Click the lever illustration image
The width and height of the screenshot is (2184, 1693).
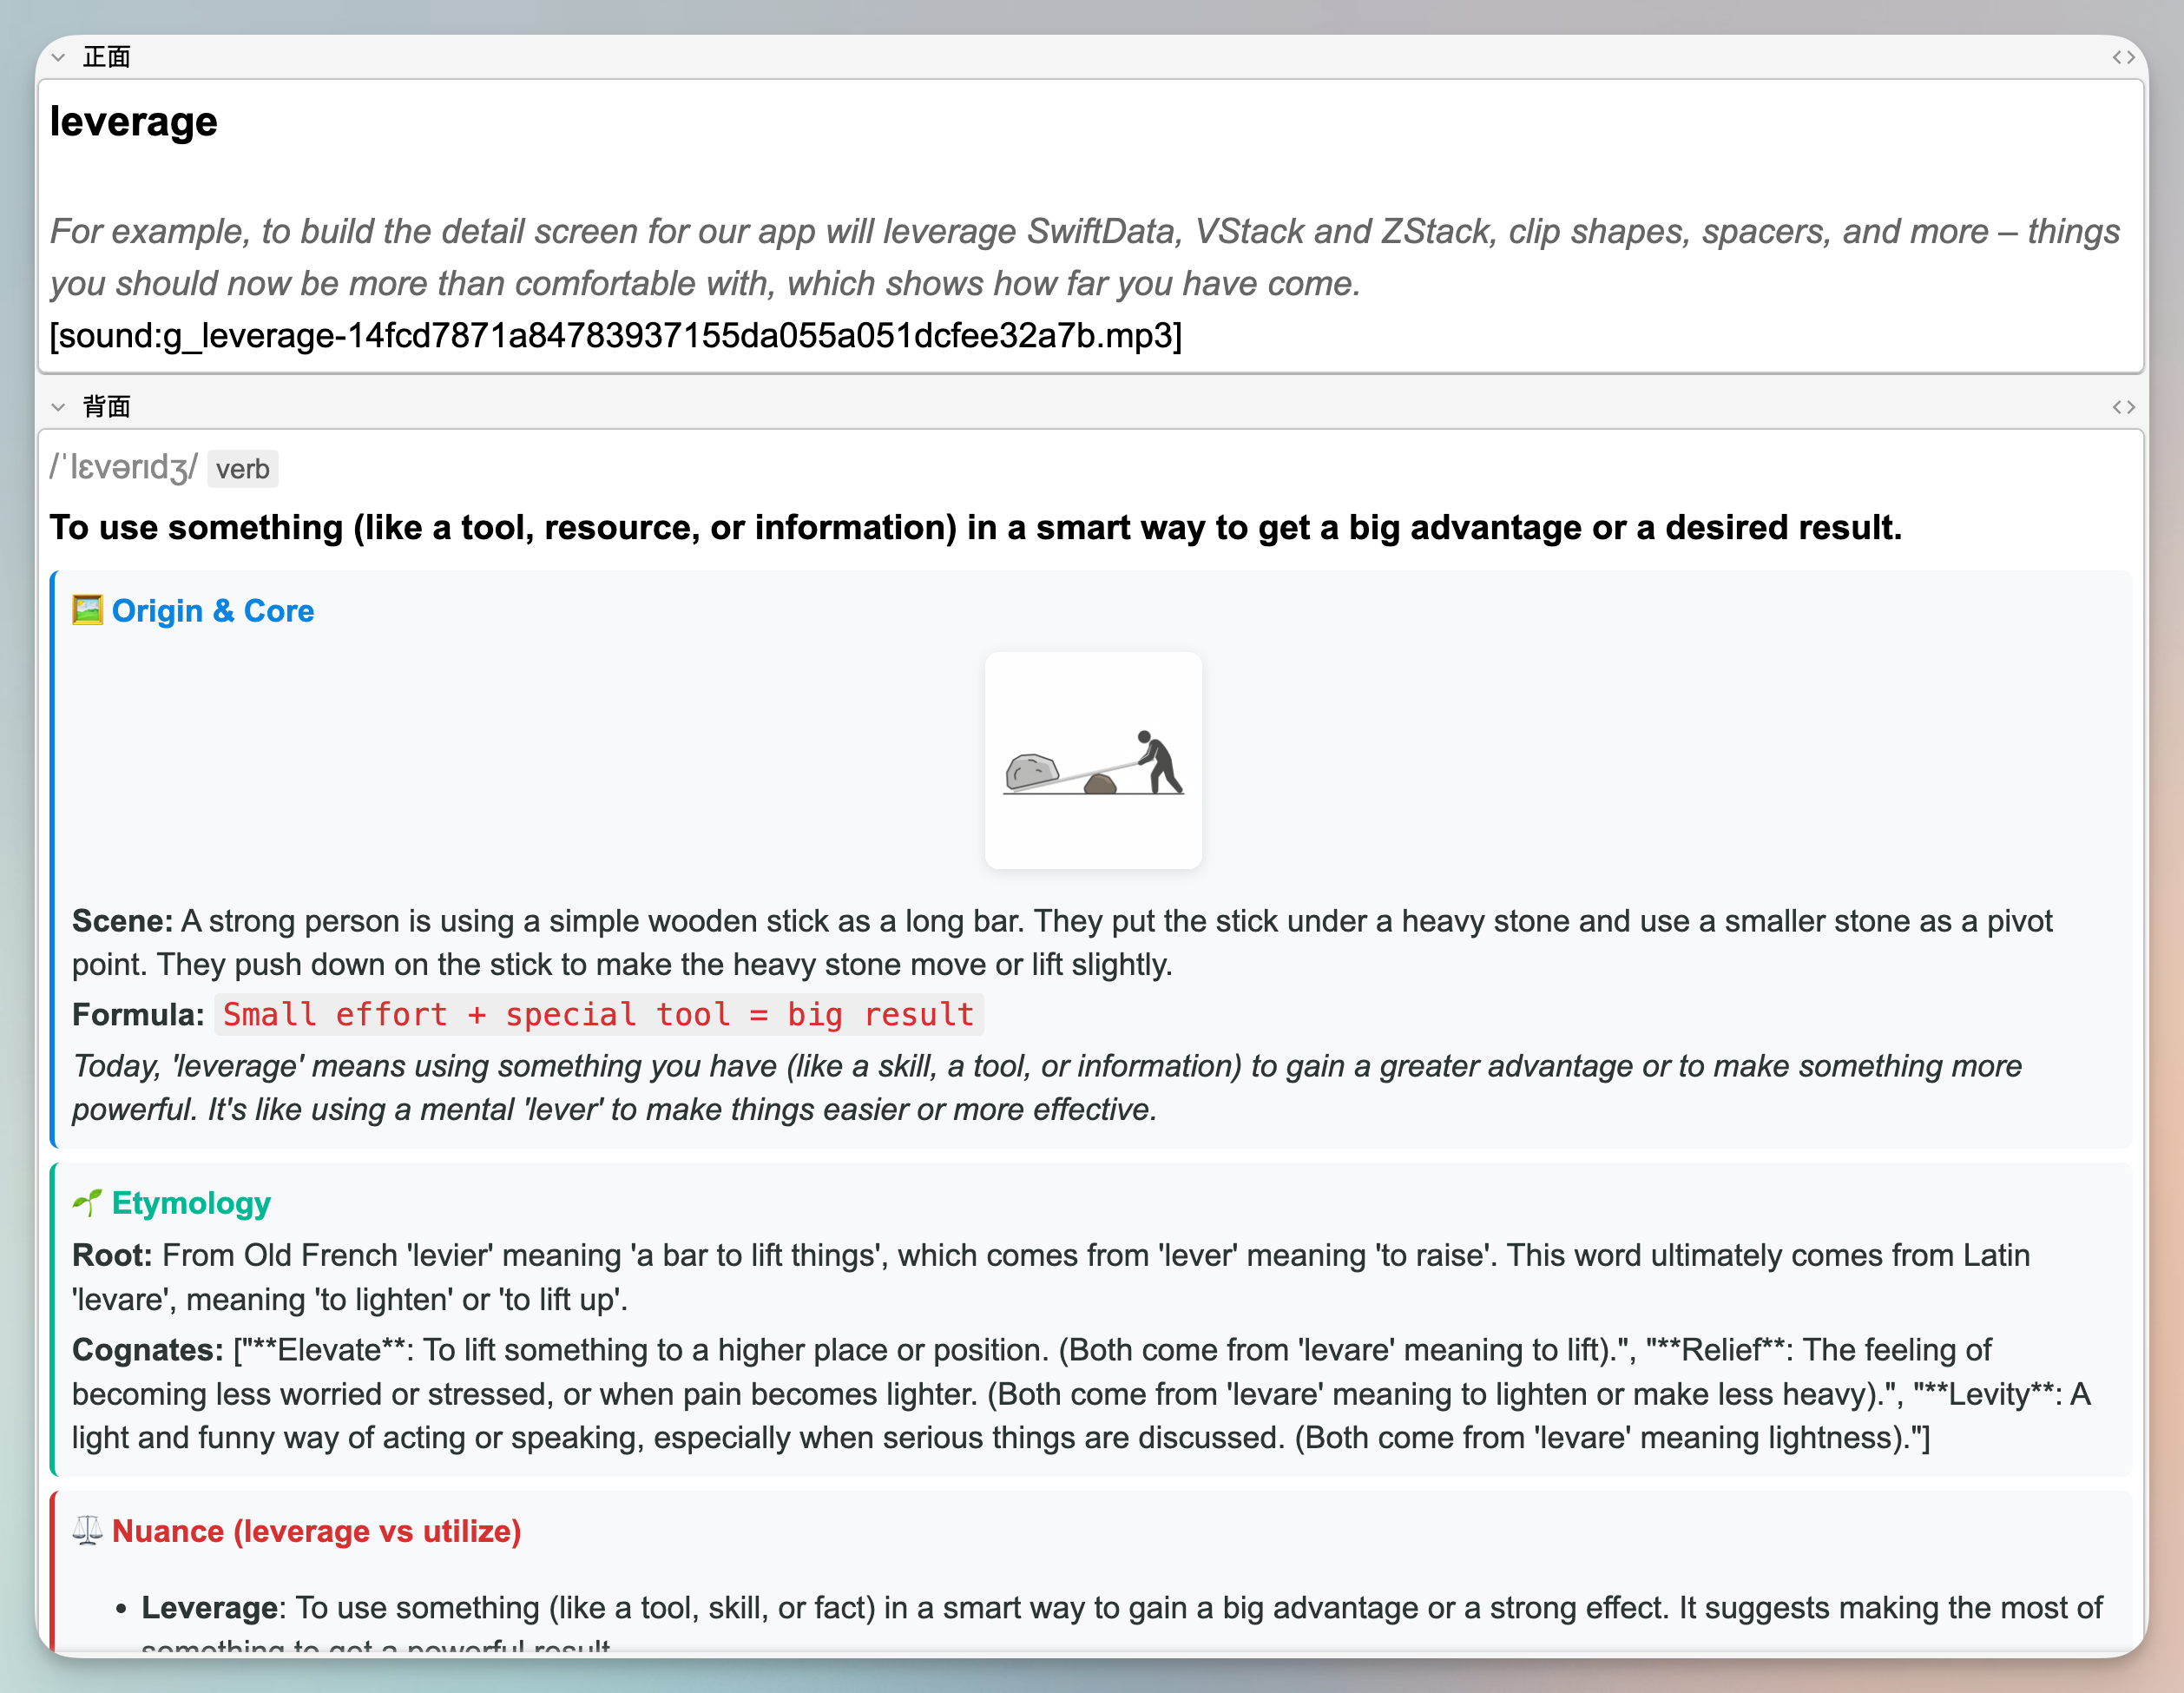coord(1093,761)
